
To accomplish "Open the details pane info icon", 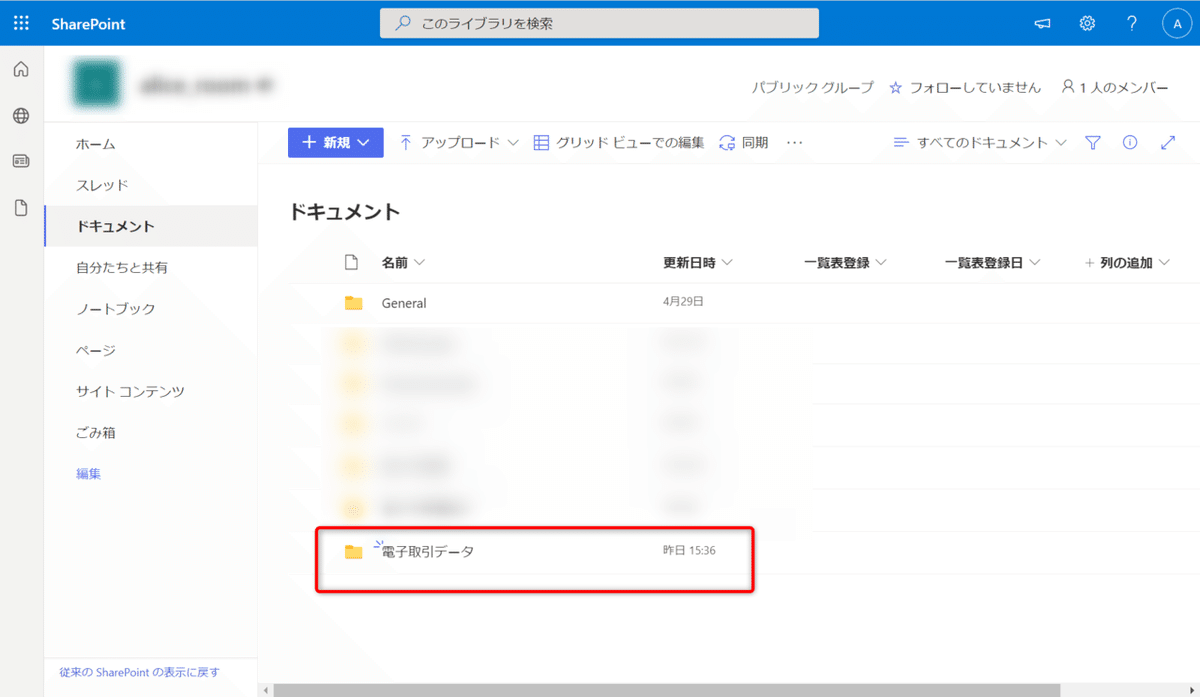I will [x=1130, y=142].
